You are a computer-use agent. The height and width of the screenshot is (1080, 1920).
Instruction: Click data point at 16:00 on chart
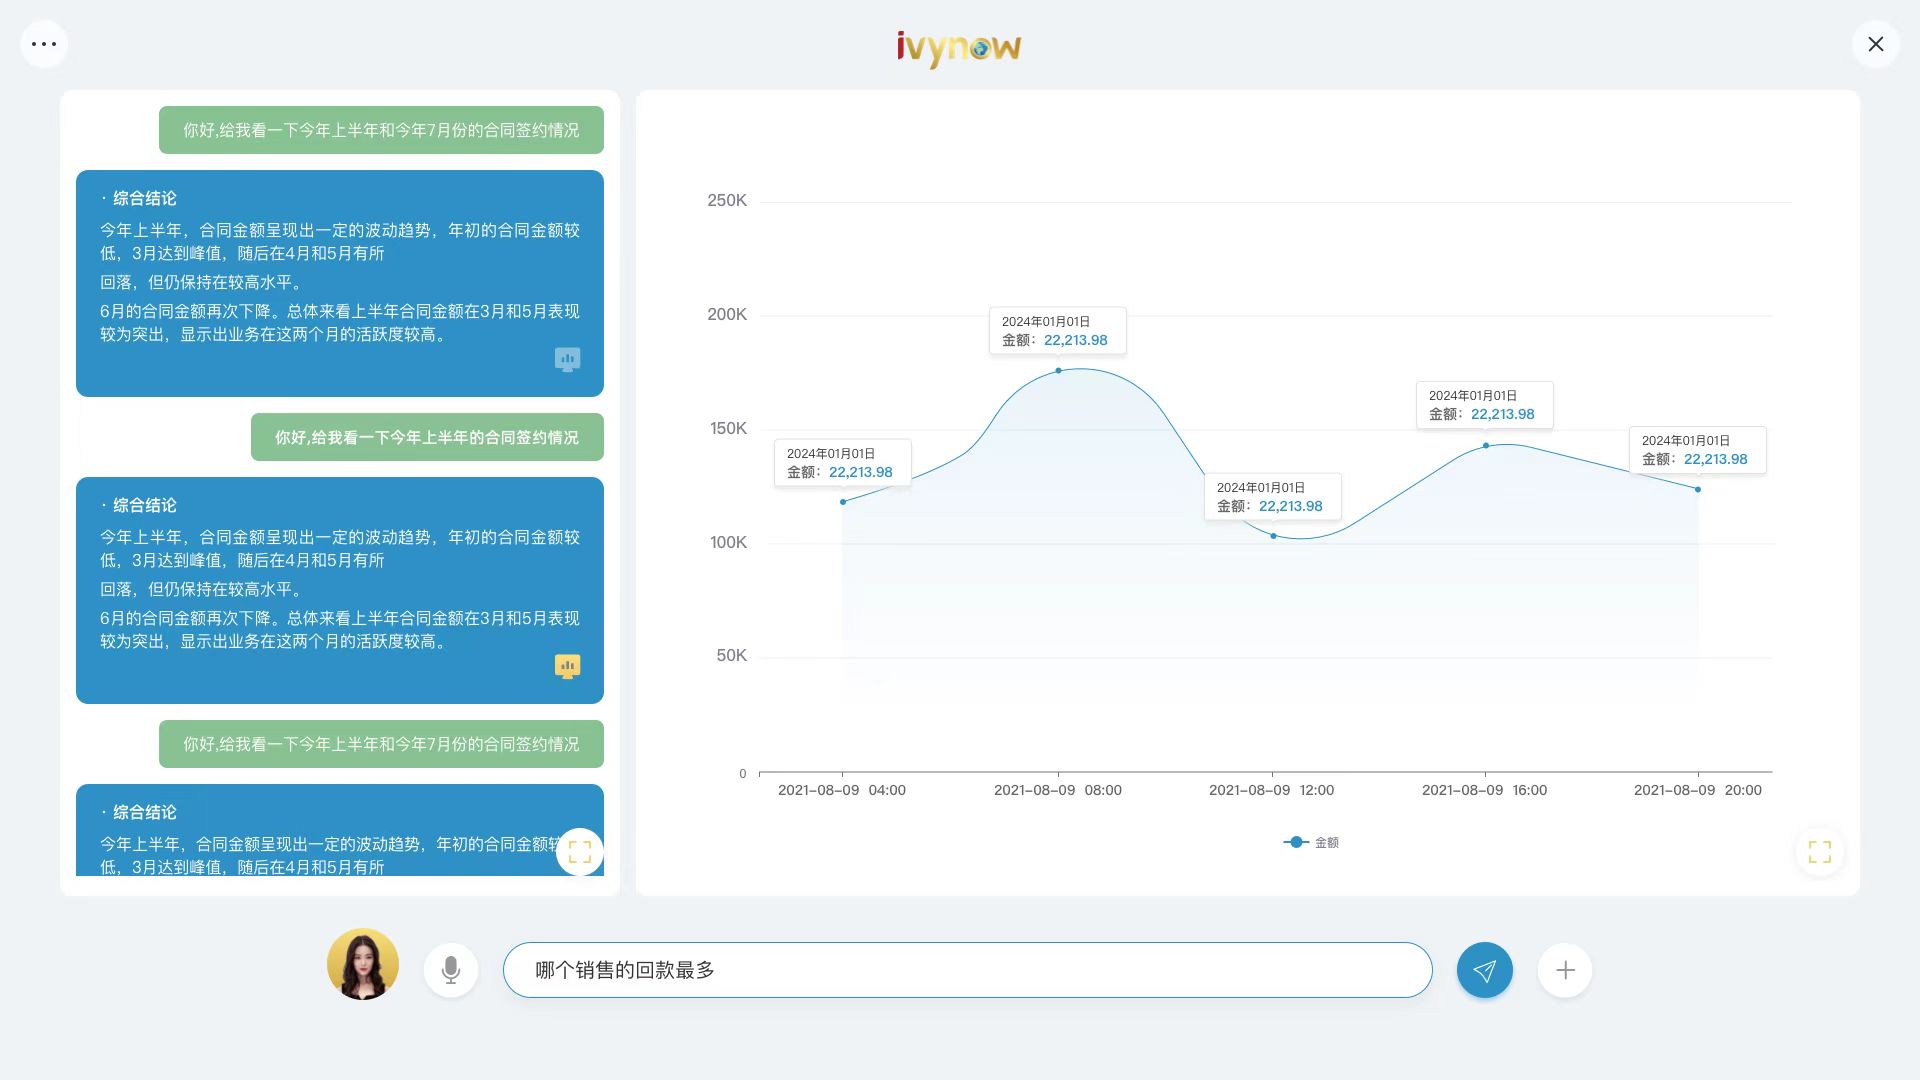point(1486,446)
